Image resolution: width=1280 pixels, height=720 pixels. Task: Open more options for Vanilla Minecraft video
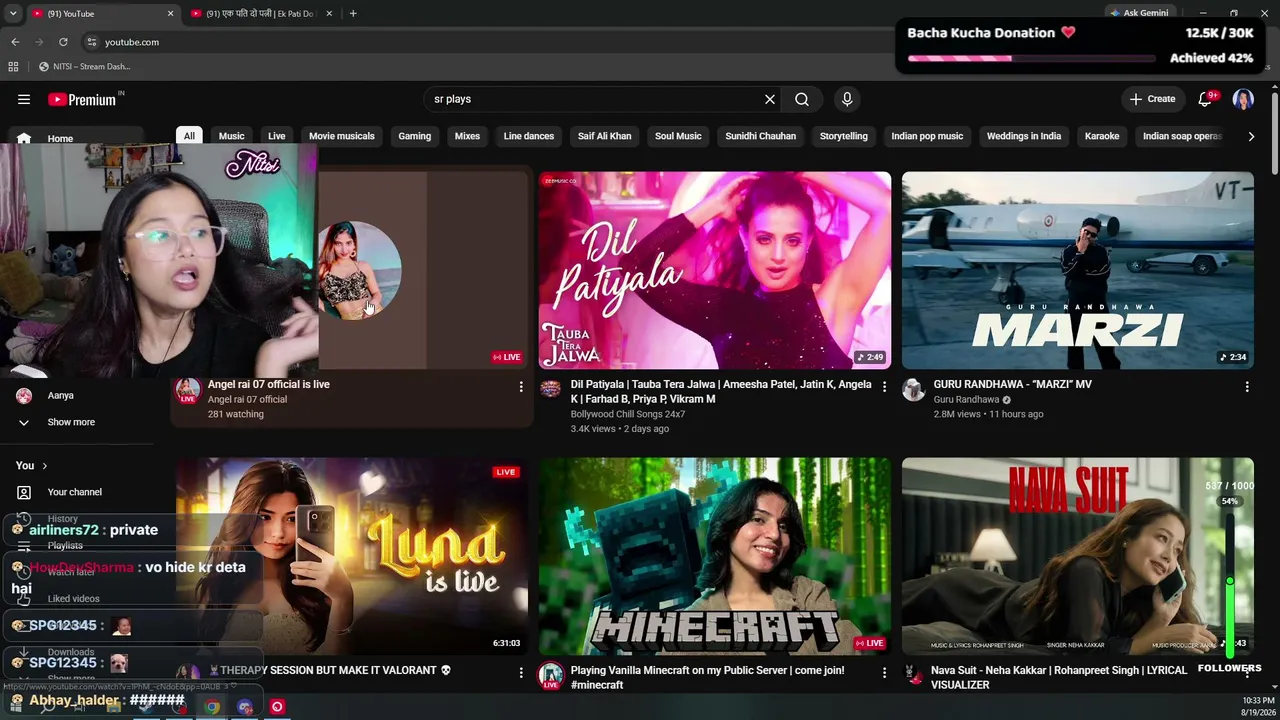pyautogui.click(x=884, y=672)
